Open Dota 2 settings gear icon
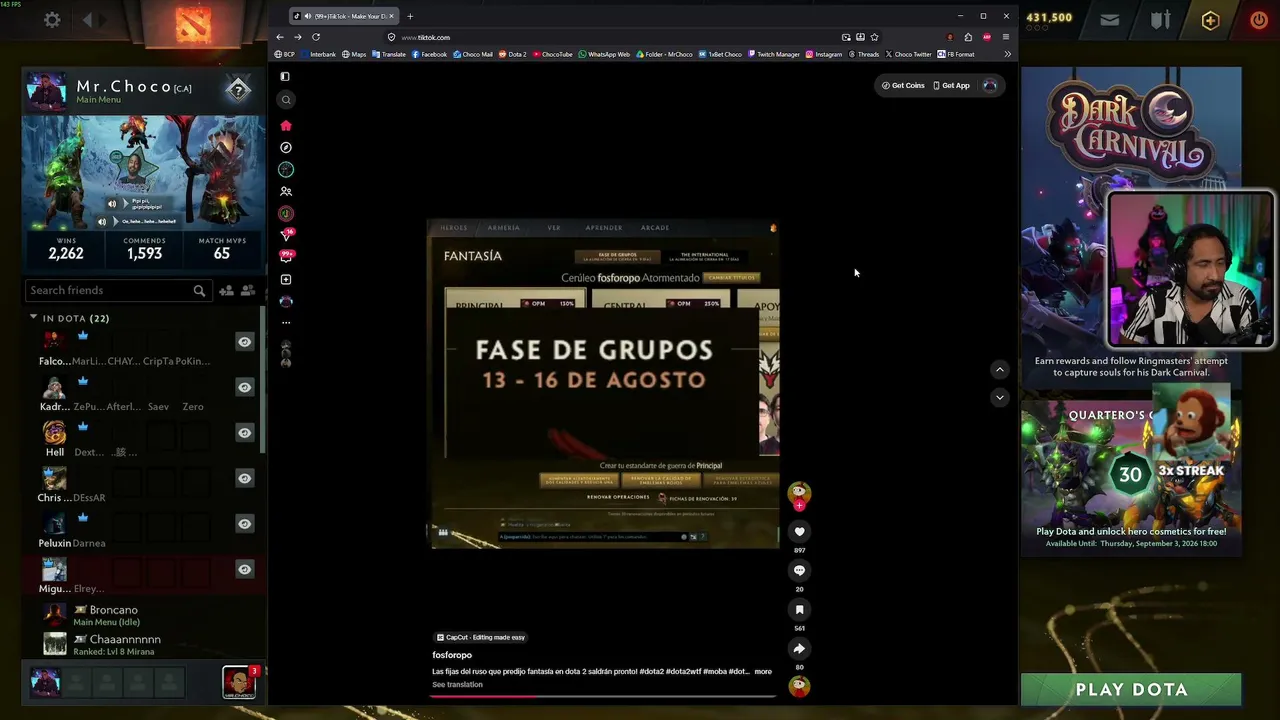This screenshot has height=720, width=1280. [x=52, y=19]
